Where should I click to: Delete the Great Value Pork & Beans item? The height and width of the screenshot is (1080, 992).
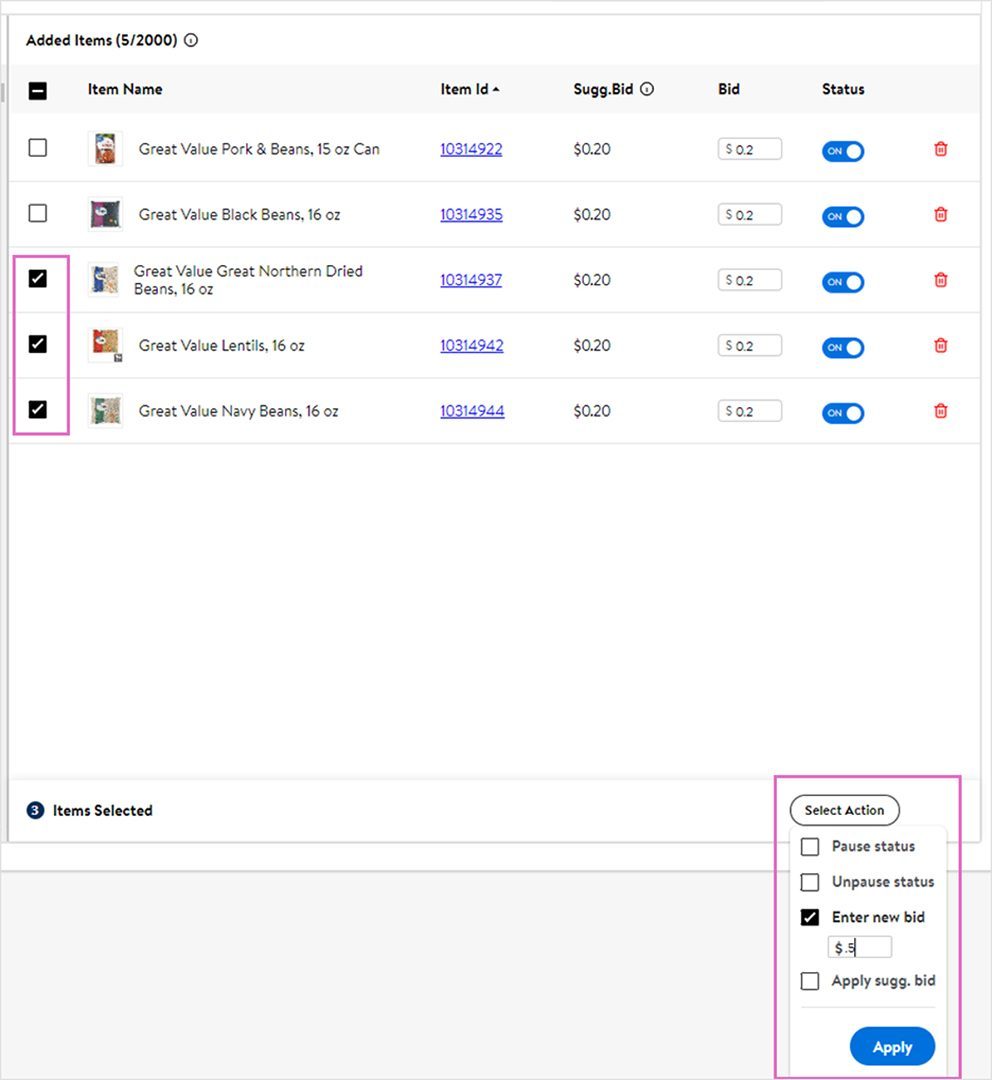click(x=940, y=148)
